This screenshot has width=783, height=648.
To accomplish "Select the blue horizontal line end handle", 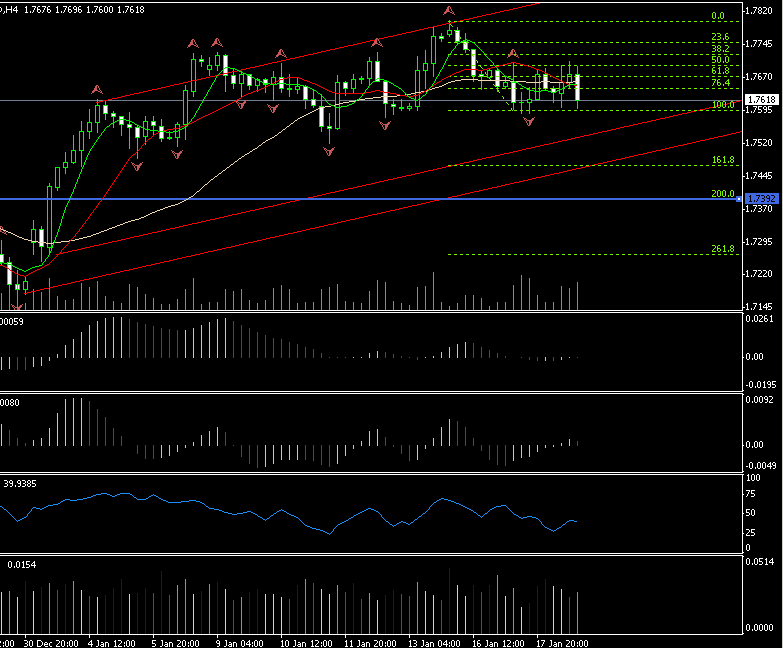I will [739, 199].
